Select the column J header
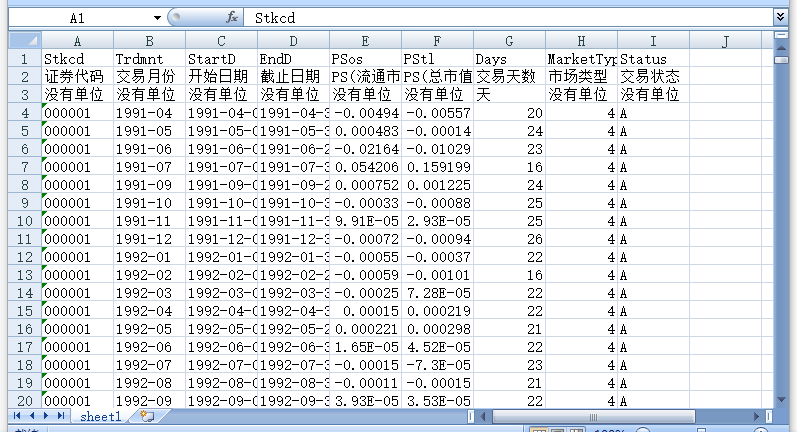 [x=725, y=41]
